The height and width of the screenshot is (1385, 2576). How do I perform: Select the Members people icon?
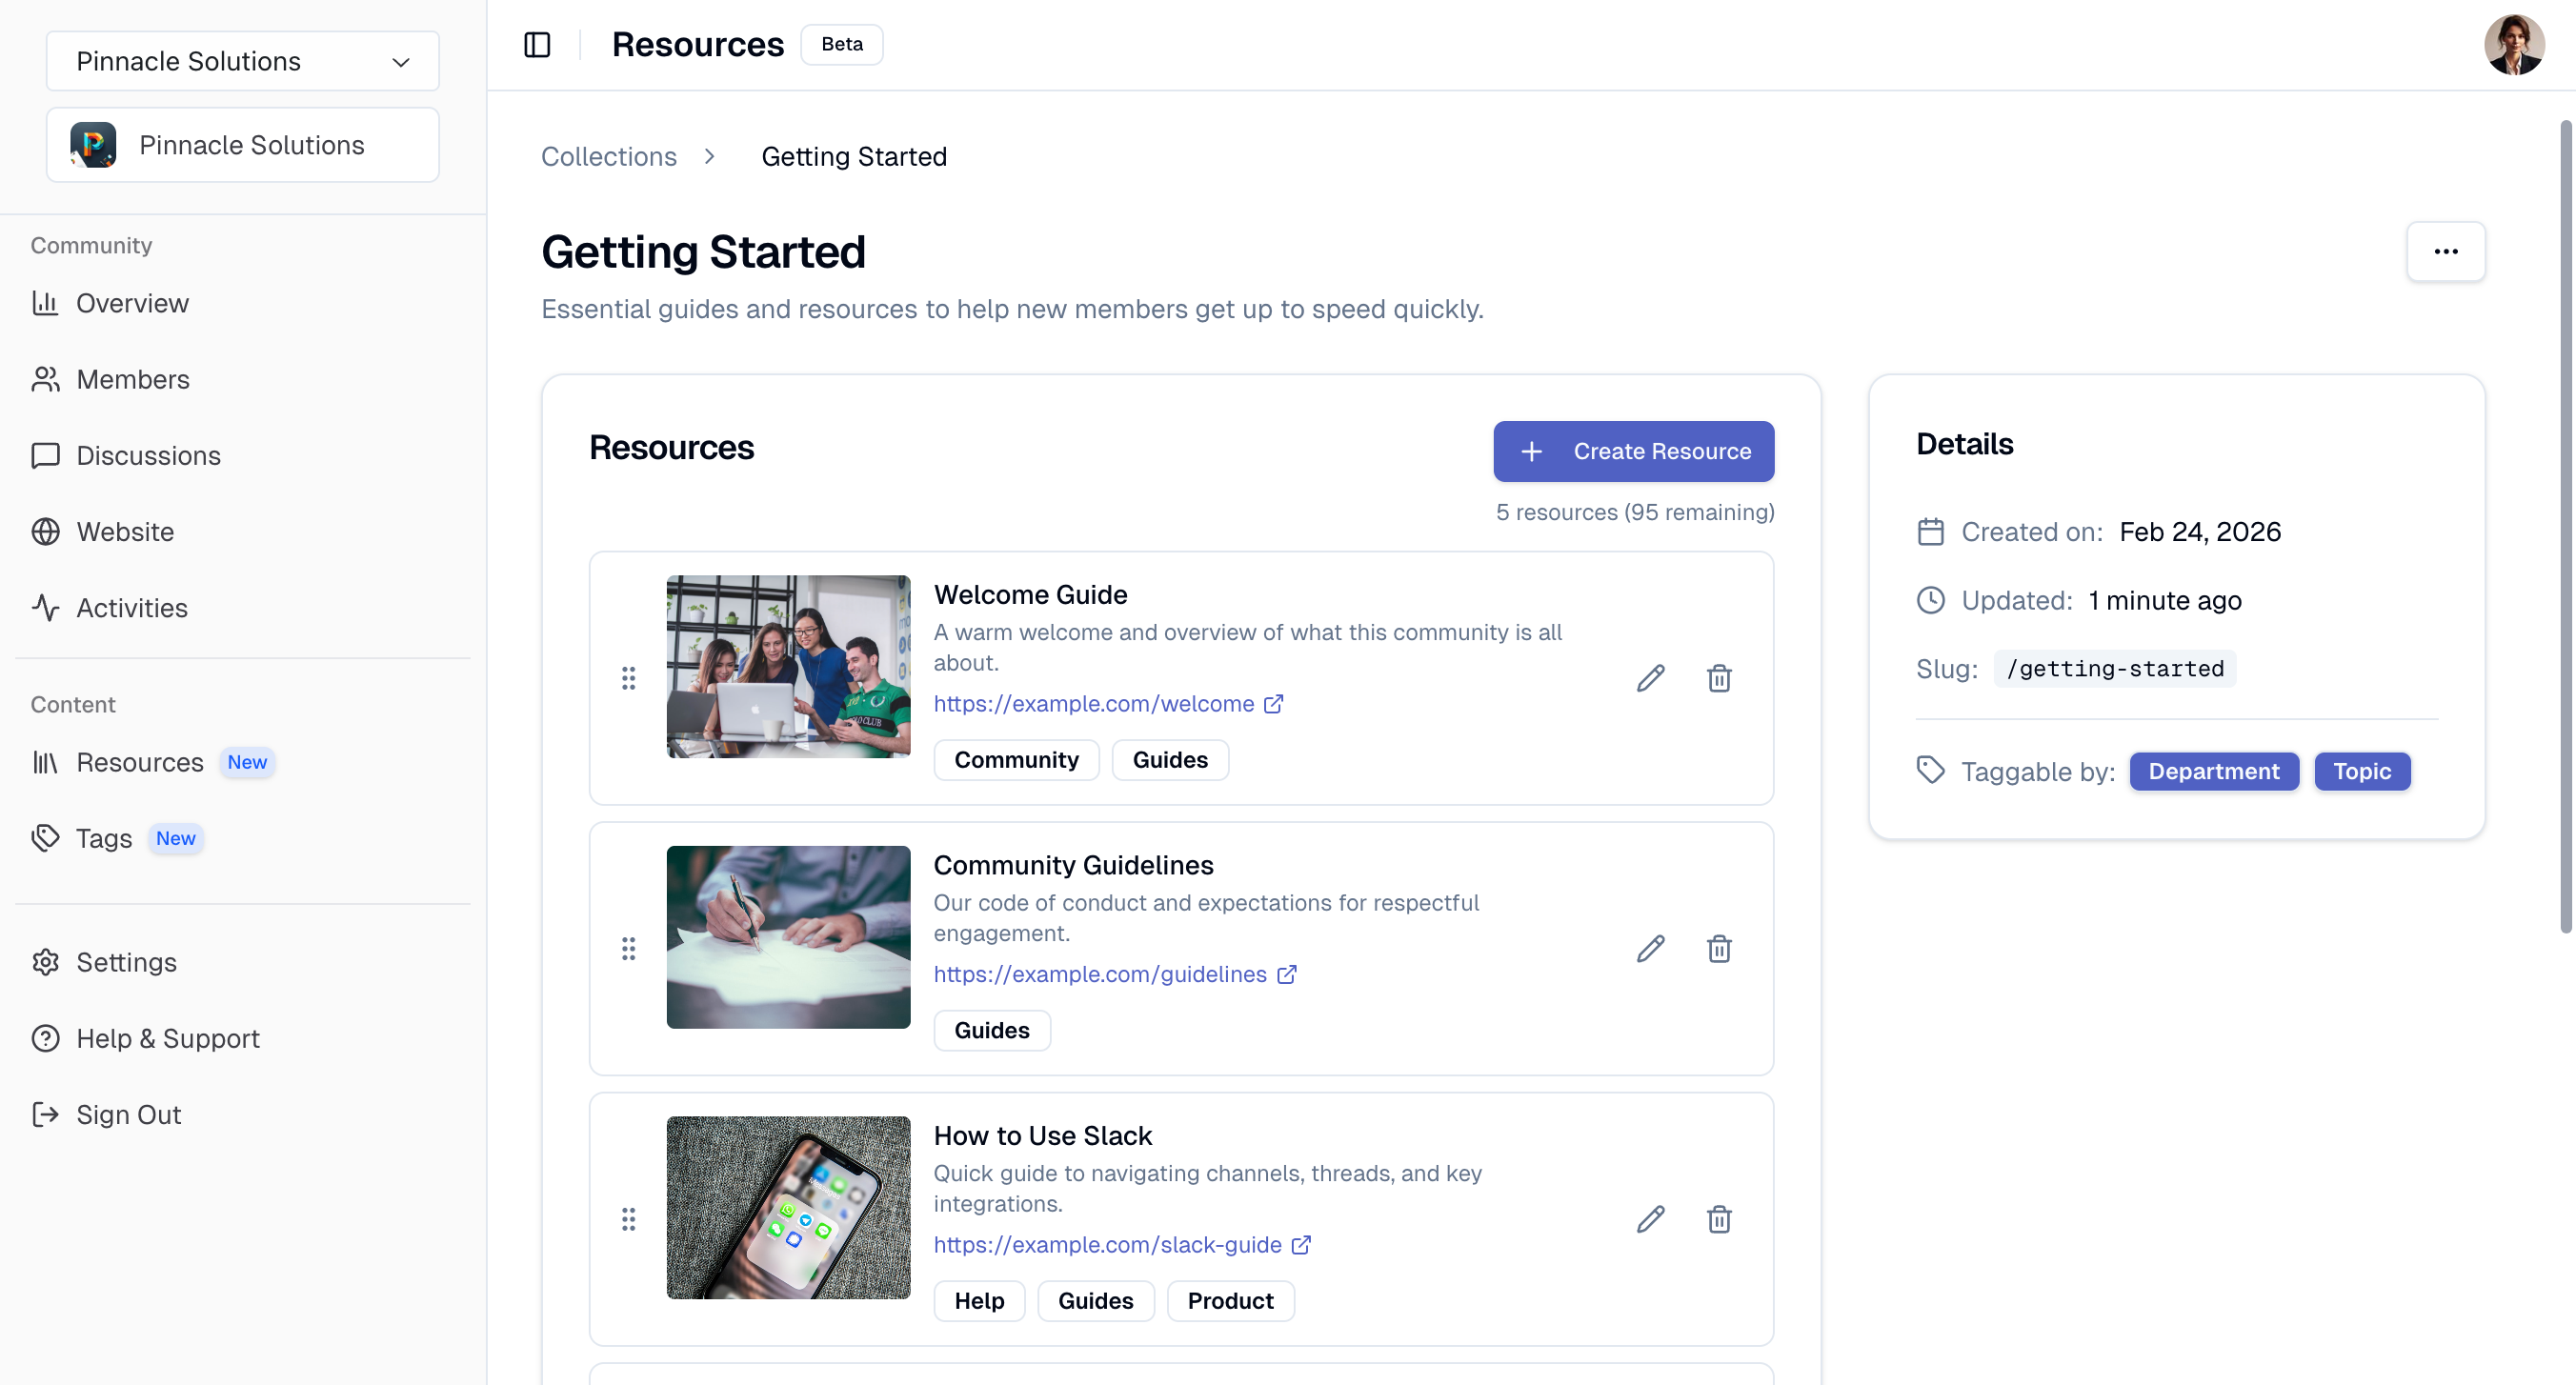coord(46,379)
